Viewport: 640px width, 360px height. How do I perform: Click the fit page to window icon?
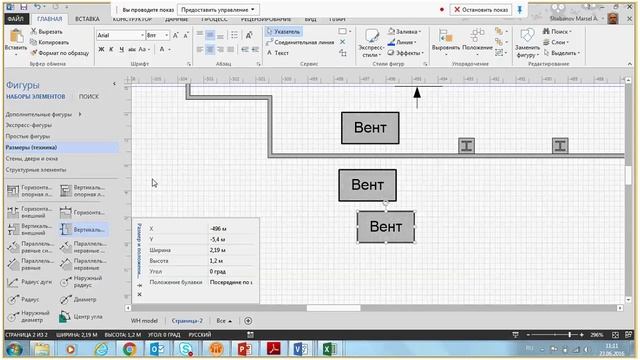[615, 335]
